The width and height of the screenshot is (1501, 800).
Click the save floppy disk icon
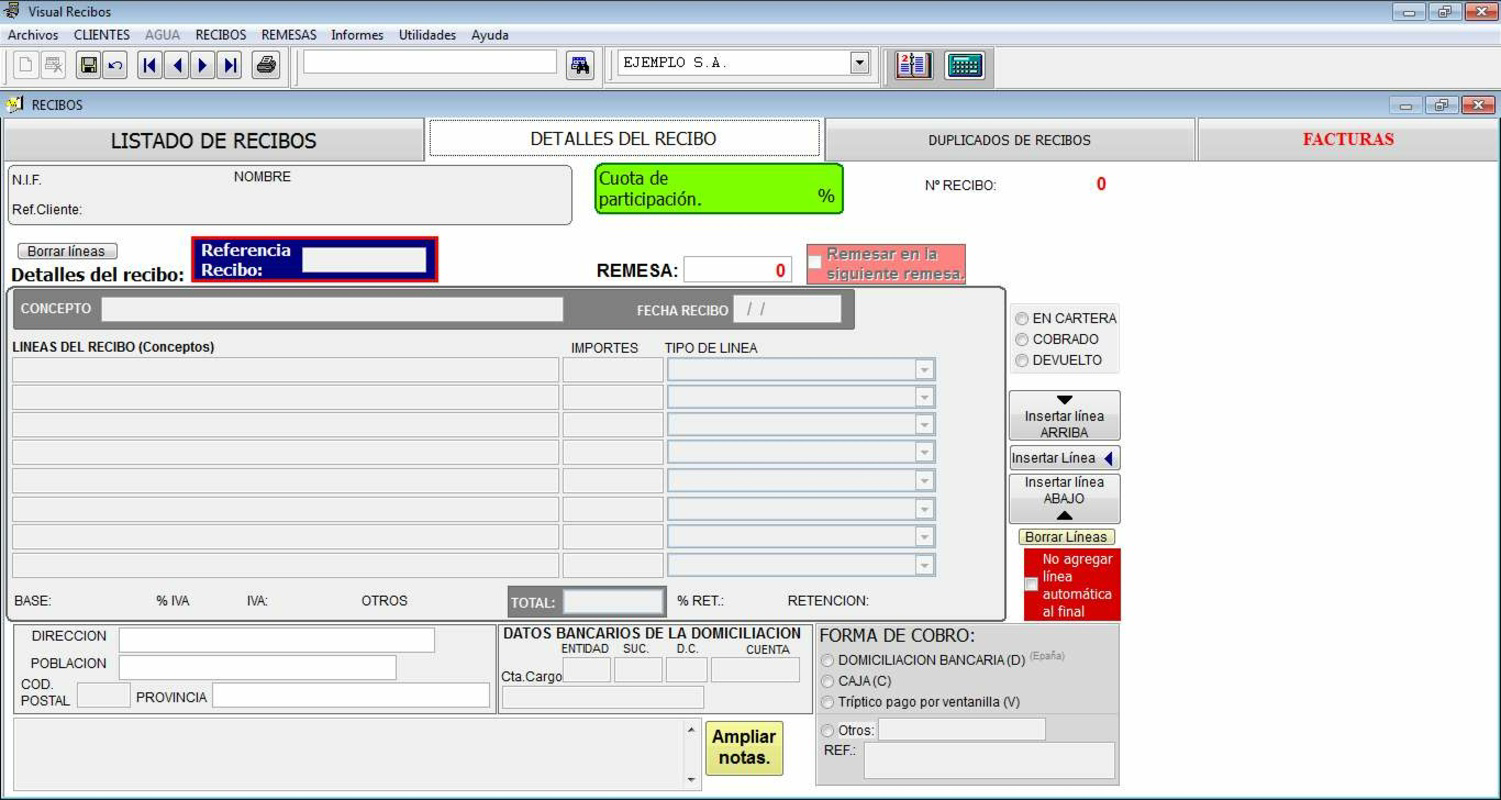(88, 66)
